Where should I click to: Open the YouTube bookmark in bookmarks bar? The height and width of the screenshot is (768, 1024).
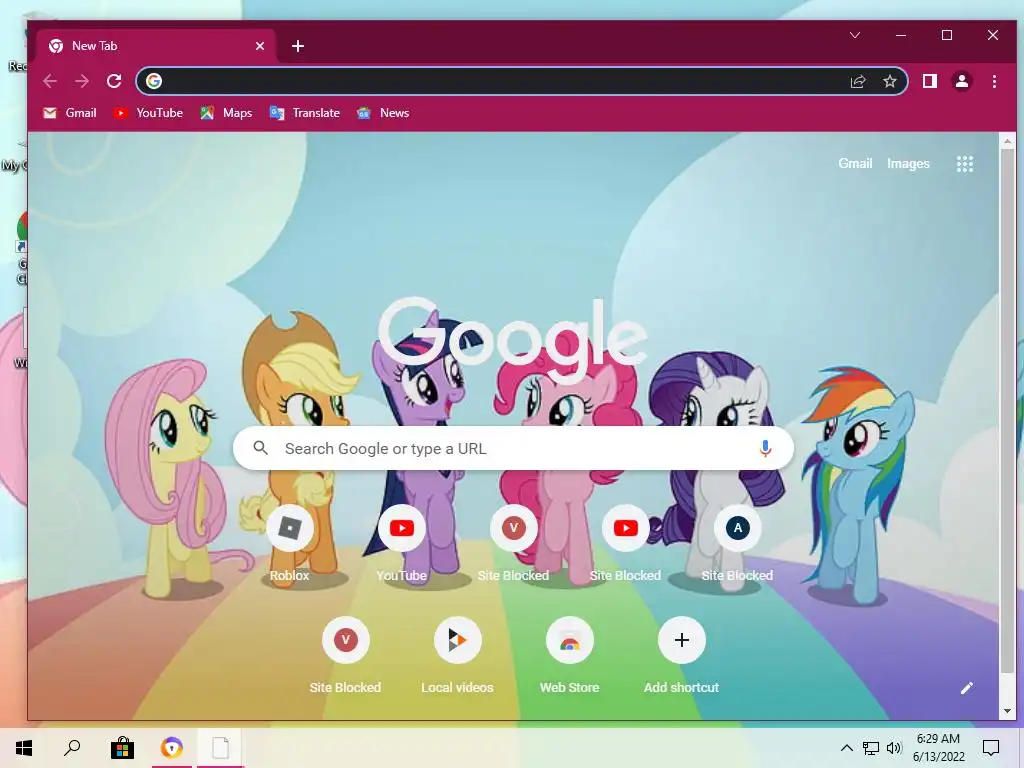pyautogui.click(x=148, y=113)
